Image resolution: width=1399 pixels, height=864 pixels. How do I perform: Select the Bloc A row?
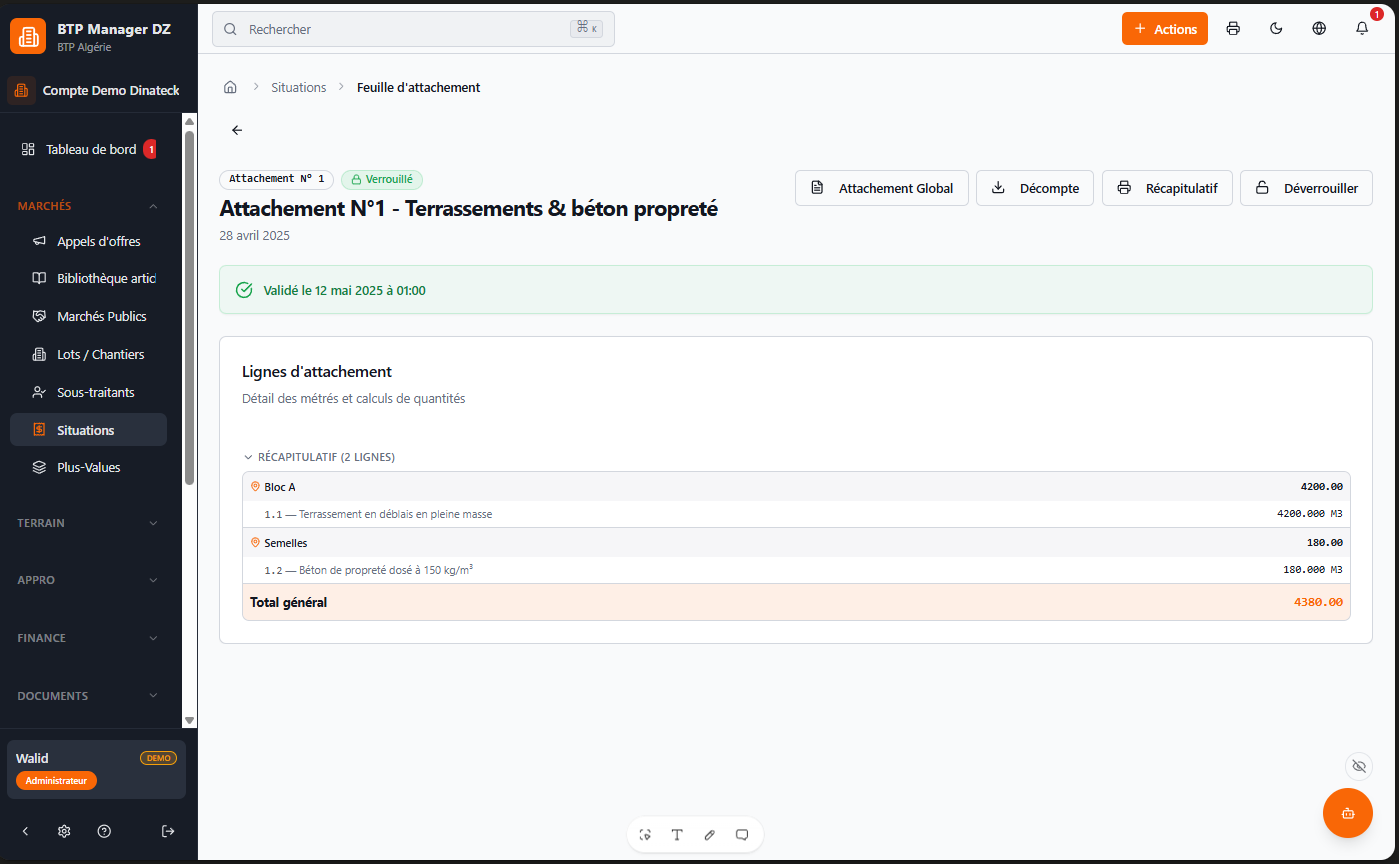click(x=796, y=486)
